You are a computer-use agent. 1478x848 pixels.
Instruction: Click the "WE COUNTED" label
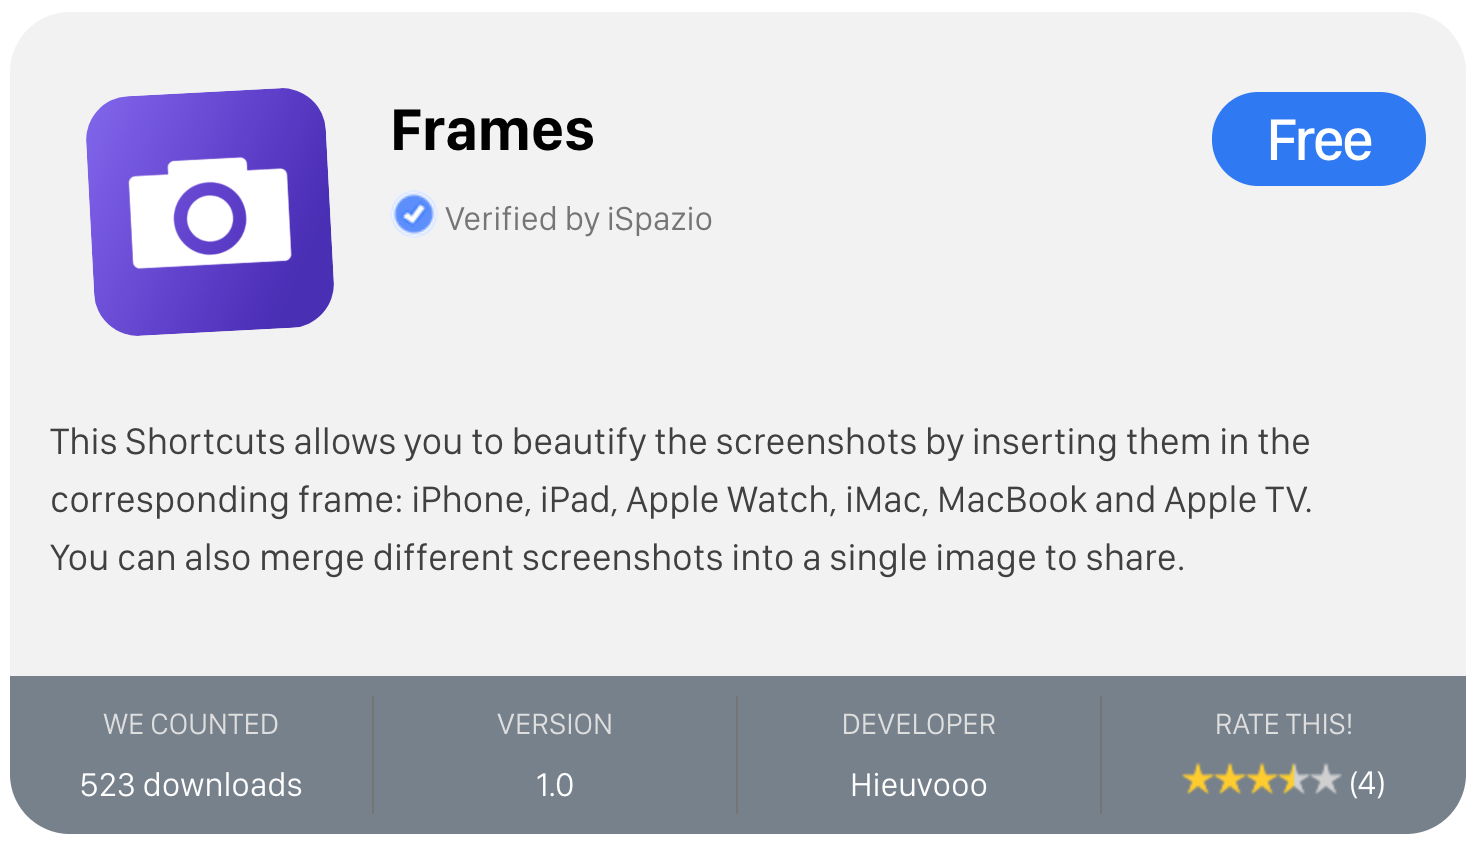191,724
